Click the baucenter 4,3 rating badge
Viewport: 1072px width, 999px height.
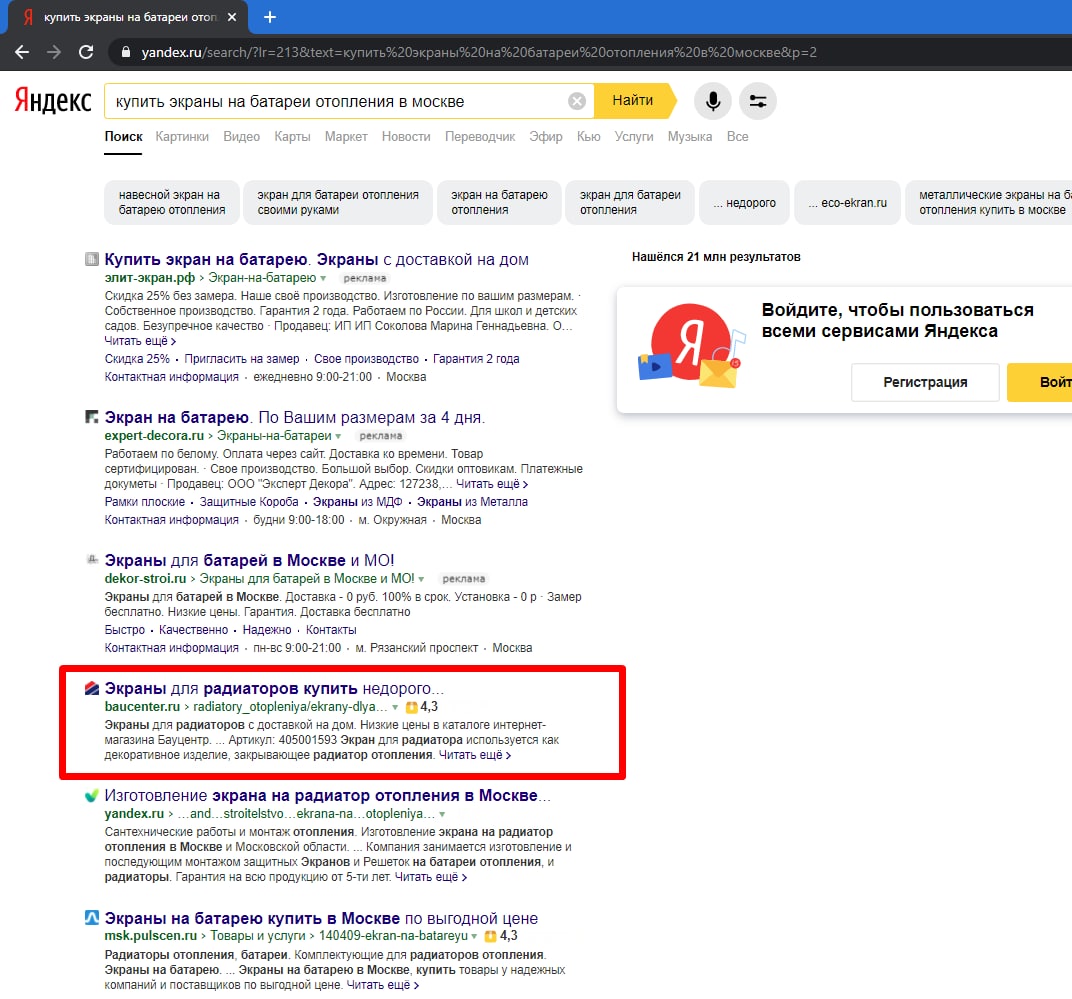(422, 706)
